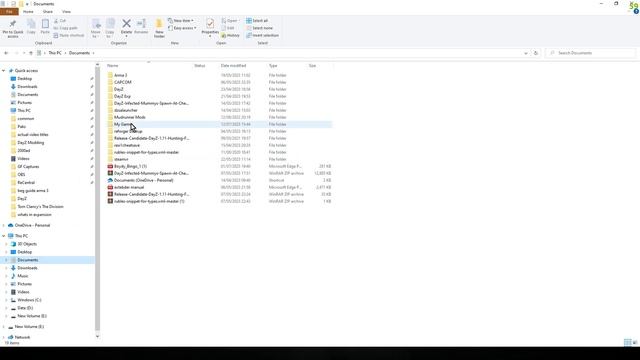640x360 pixels.
Task: Click the Delete X icon
Action: 127,24
